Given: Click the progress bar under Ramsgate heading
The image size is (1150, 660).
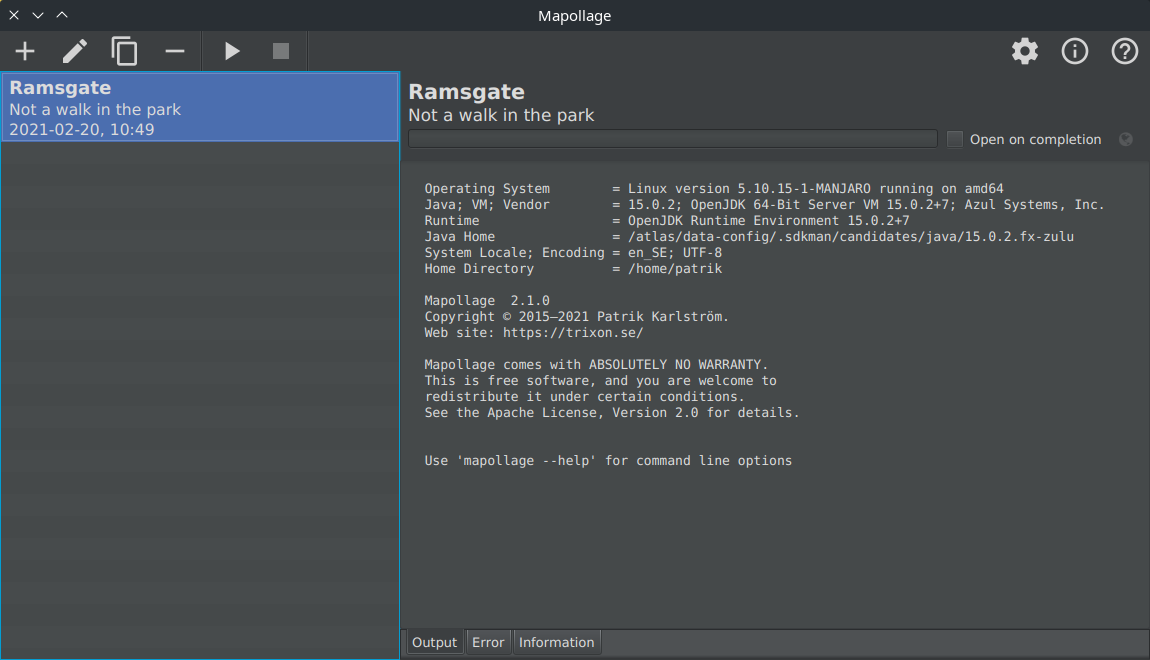Looking at the screenshot, I should (673, 139).
